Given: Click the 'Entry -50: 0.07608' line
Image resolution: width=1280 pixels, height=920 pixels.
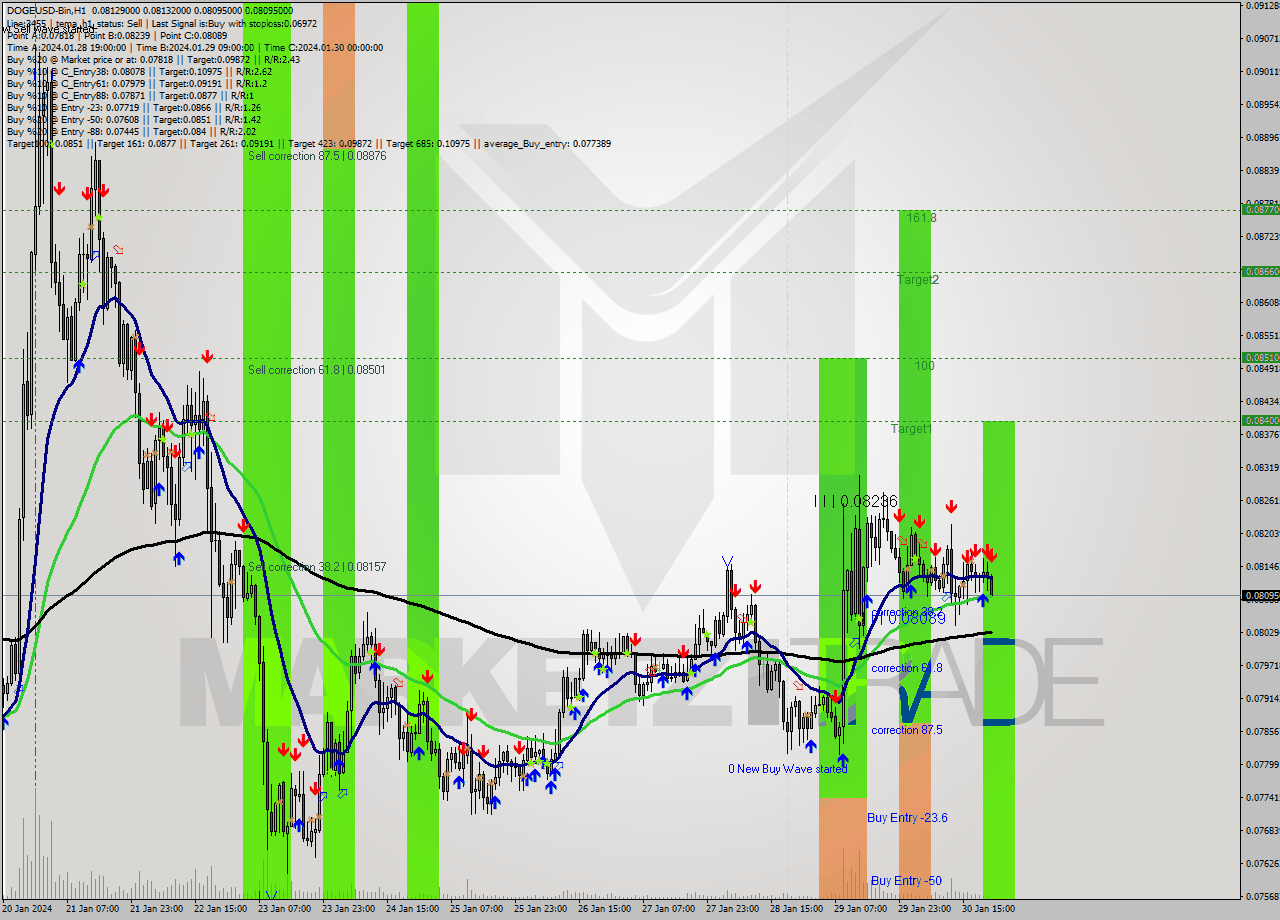Looking at the screenshot, I should pyautogui.click(x=133, y=119).
